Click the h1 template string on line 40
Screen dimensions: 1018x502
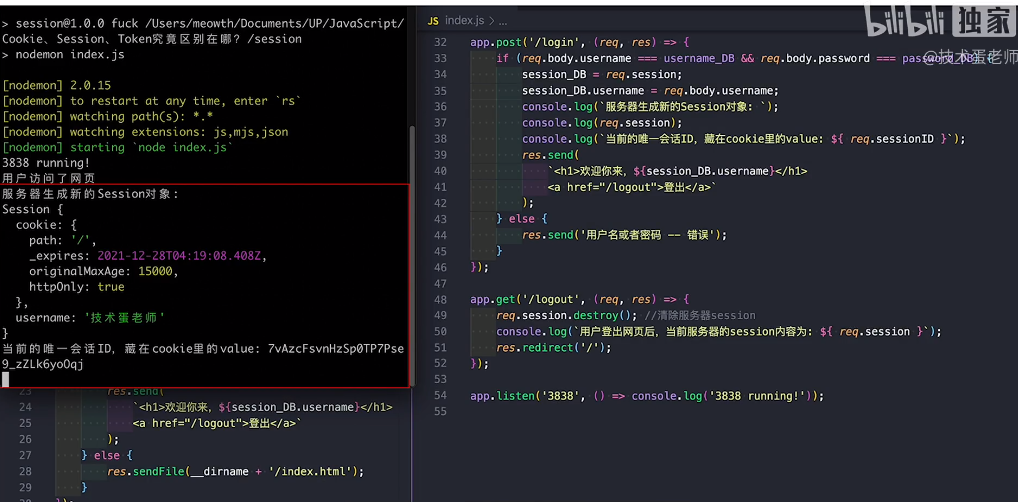tap(678, 171)
